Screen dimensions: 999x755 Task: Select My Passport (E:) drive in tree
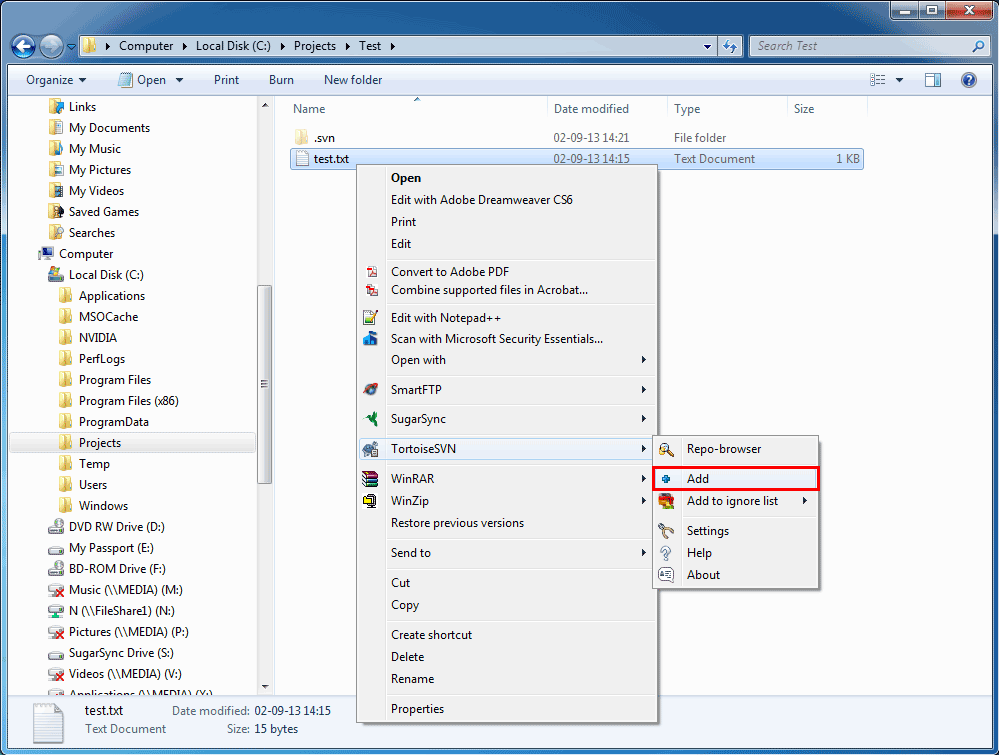[111, 548]
